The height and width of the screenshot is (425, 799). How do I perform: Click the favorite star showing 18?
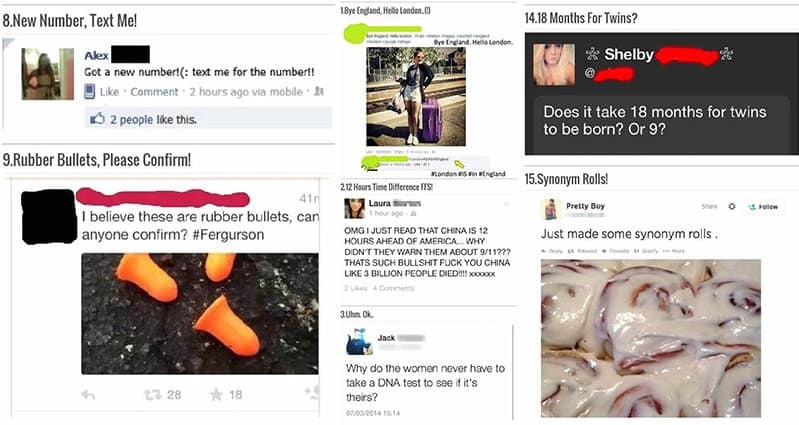(x=216, y=394)
